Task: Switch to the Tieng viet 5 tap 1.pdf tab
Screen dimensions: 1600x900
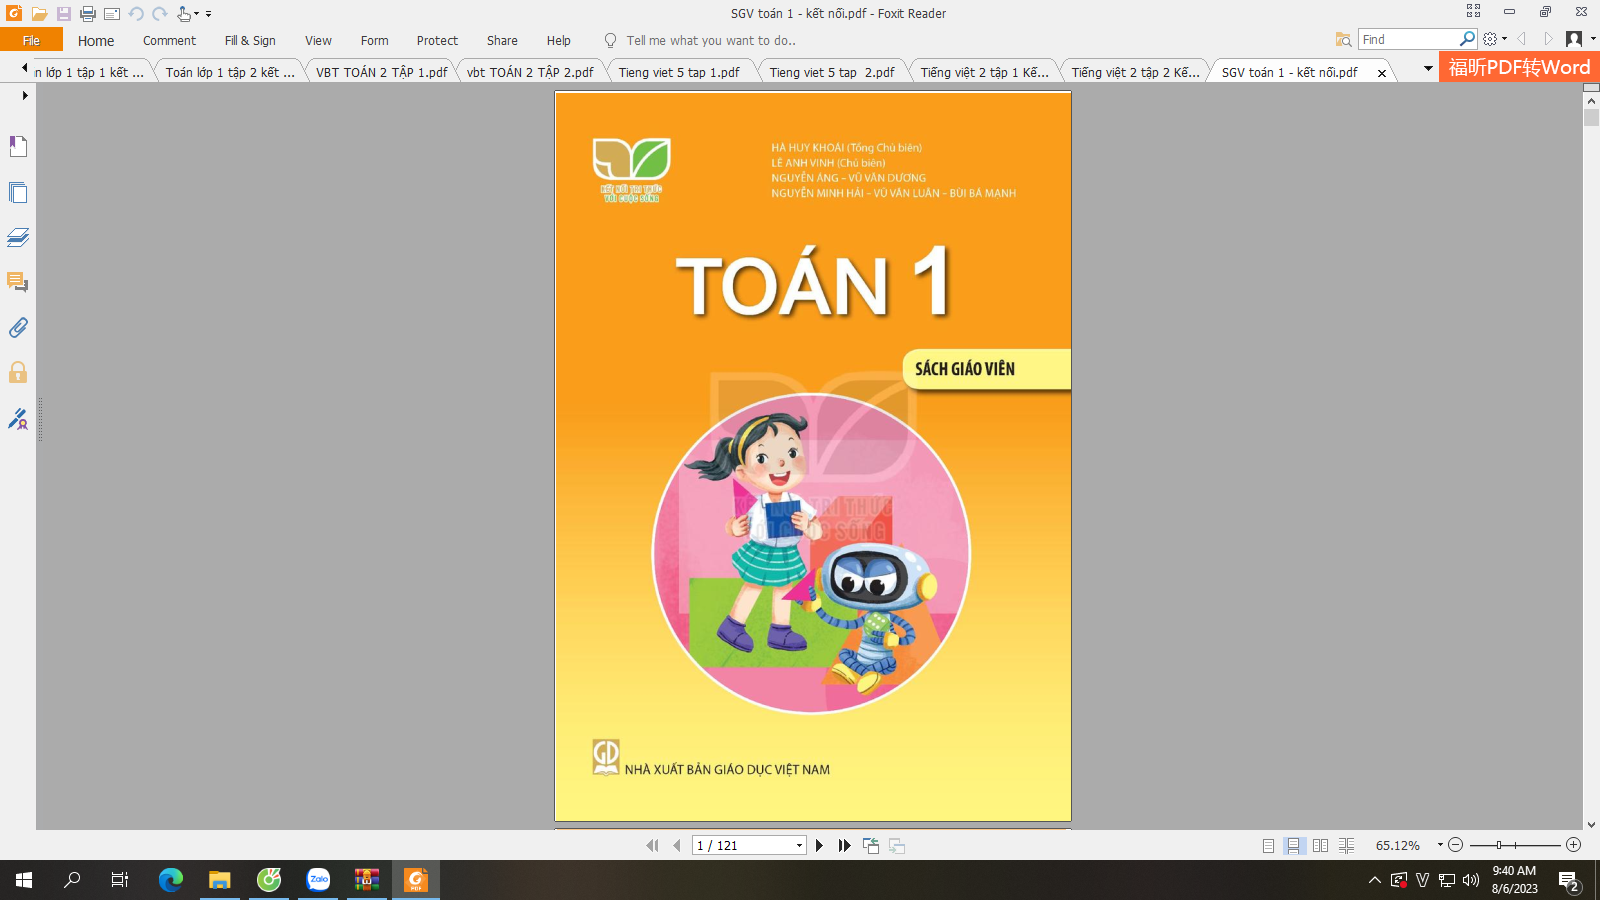Action: click(x=679, y=72)
